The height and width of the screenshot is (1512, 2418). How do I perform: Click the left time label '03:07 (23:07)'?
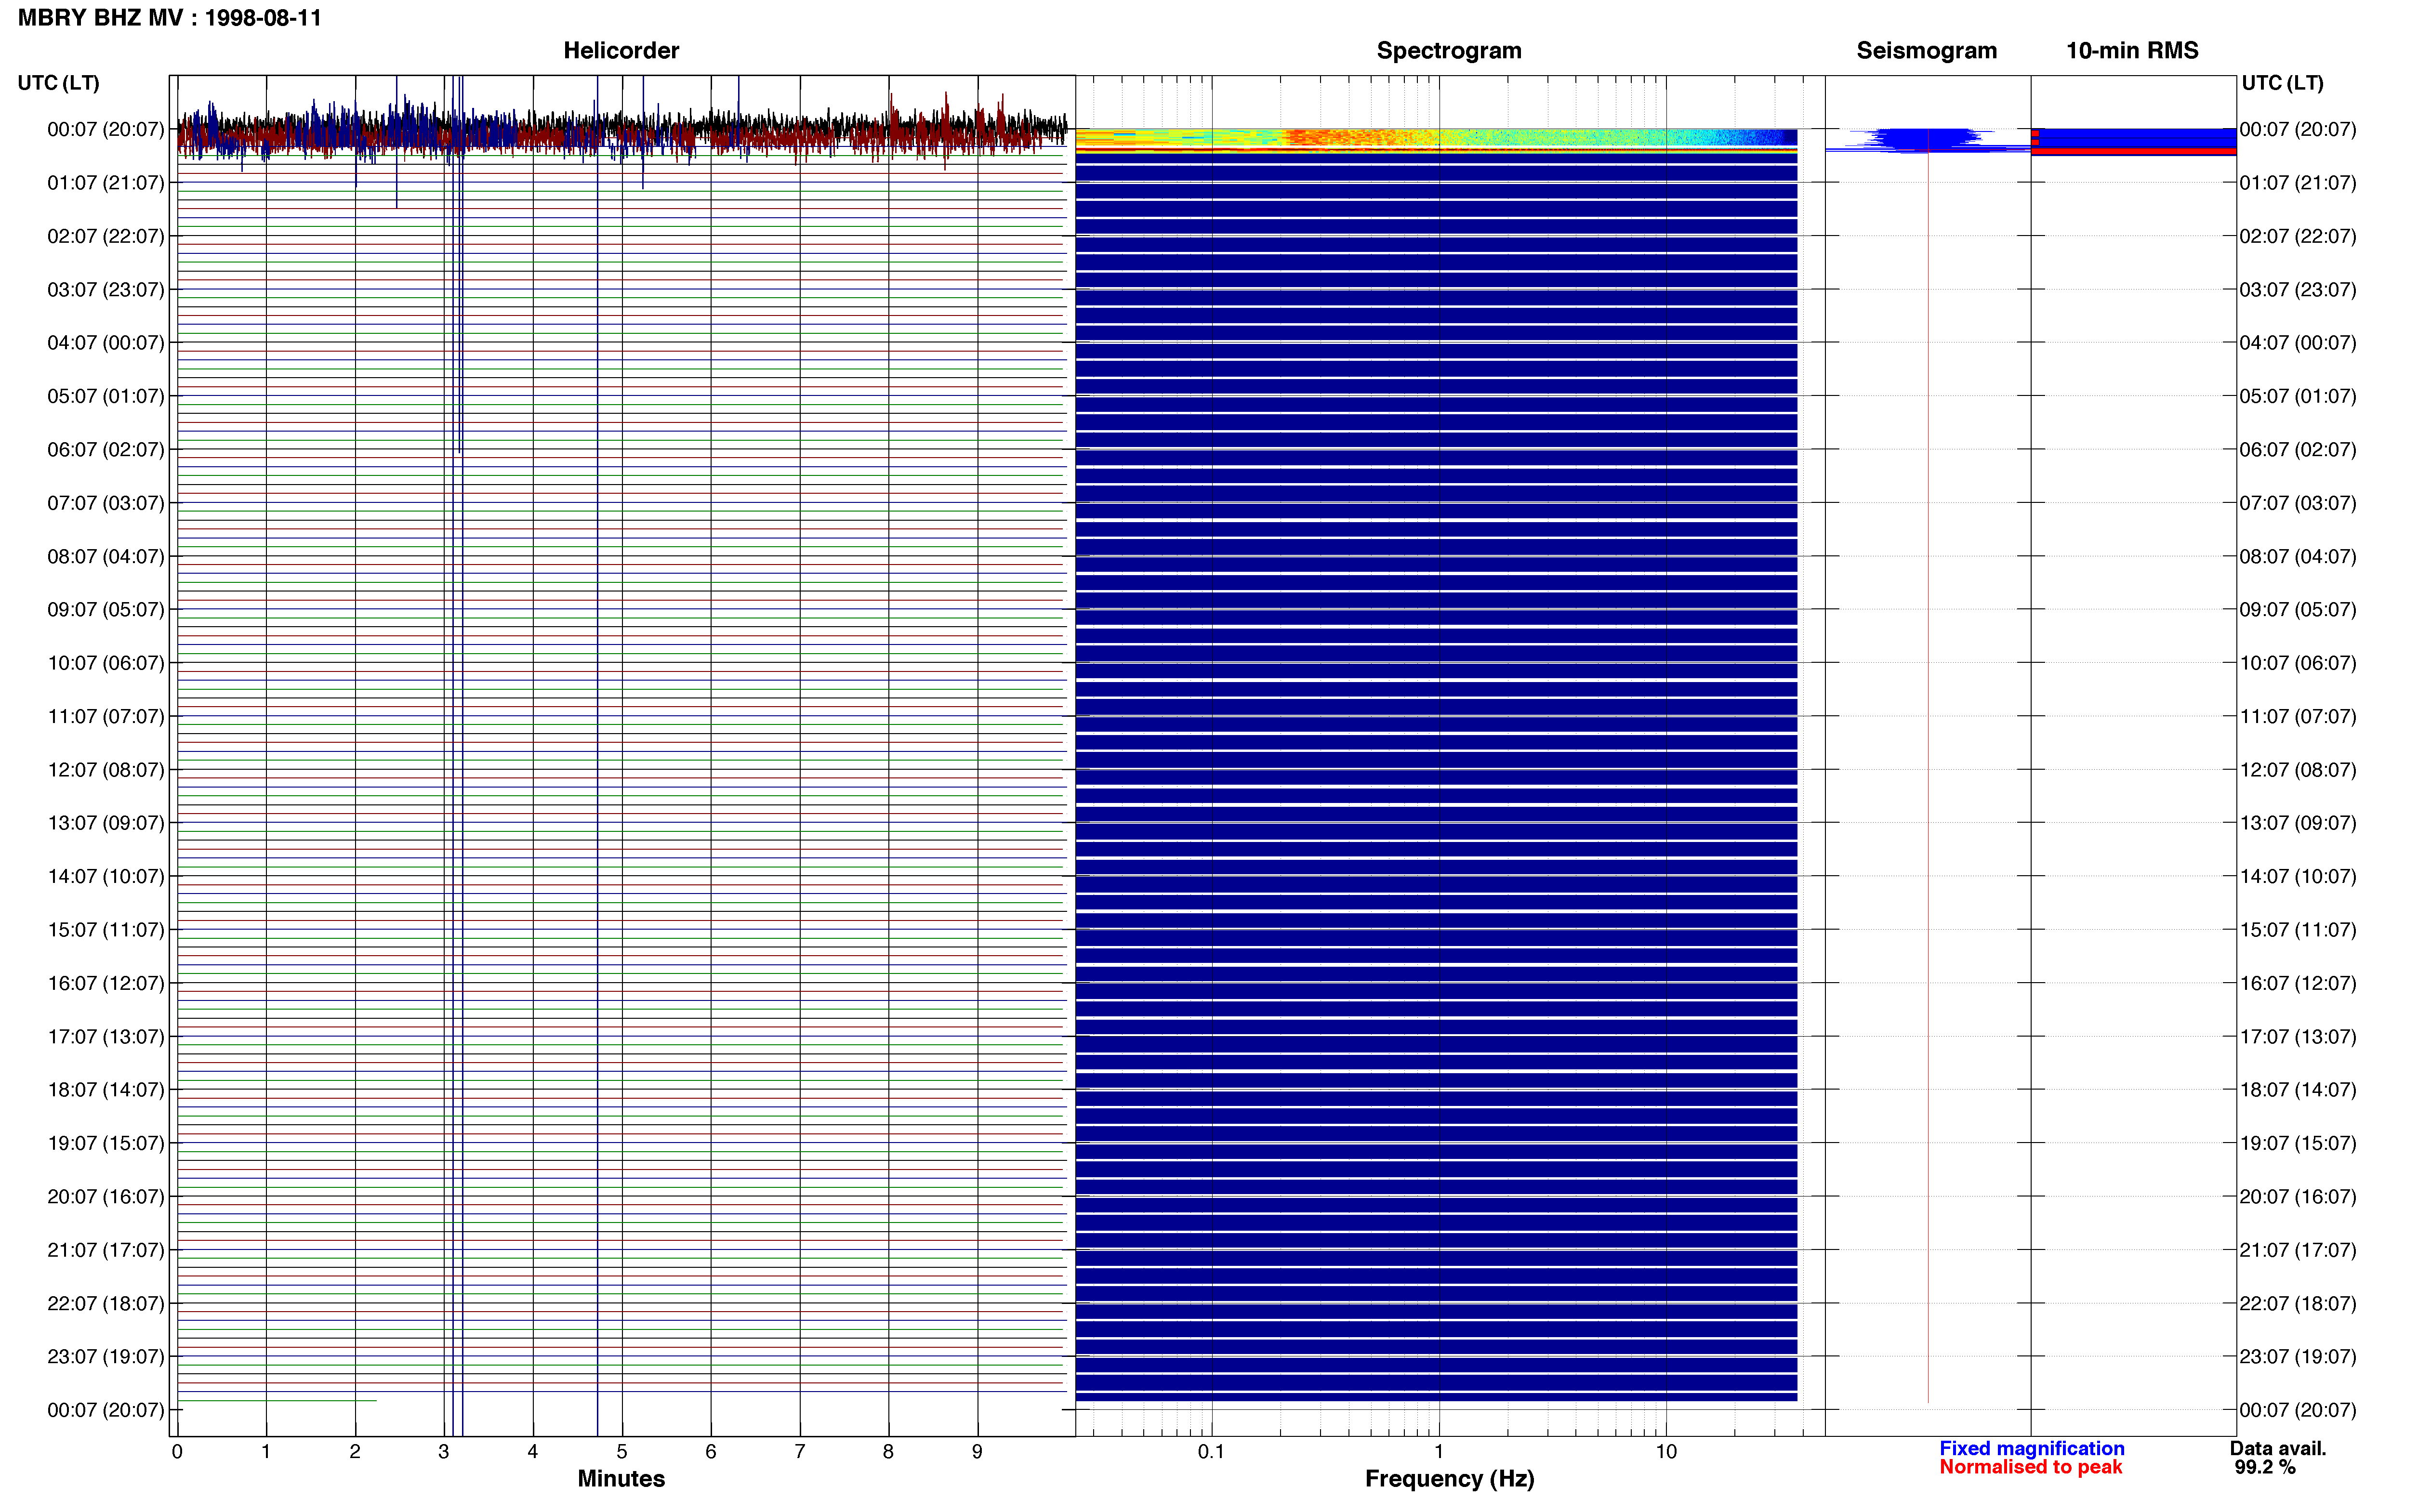pos(106,290)
